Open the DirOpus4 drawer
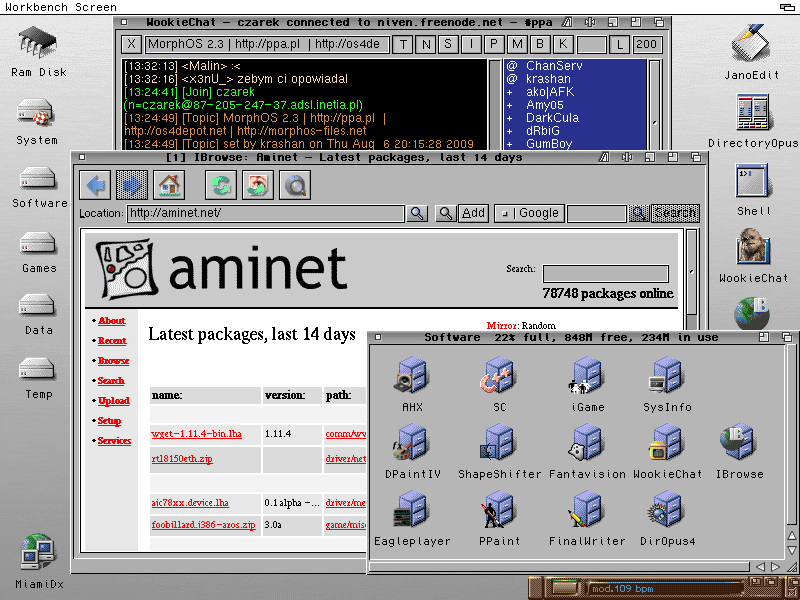 point(667,510)
